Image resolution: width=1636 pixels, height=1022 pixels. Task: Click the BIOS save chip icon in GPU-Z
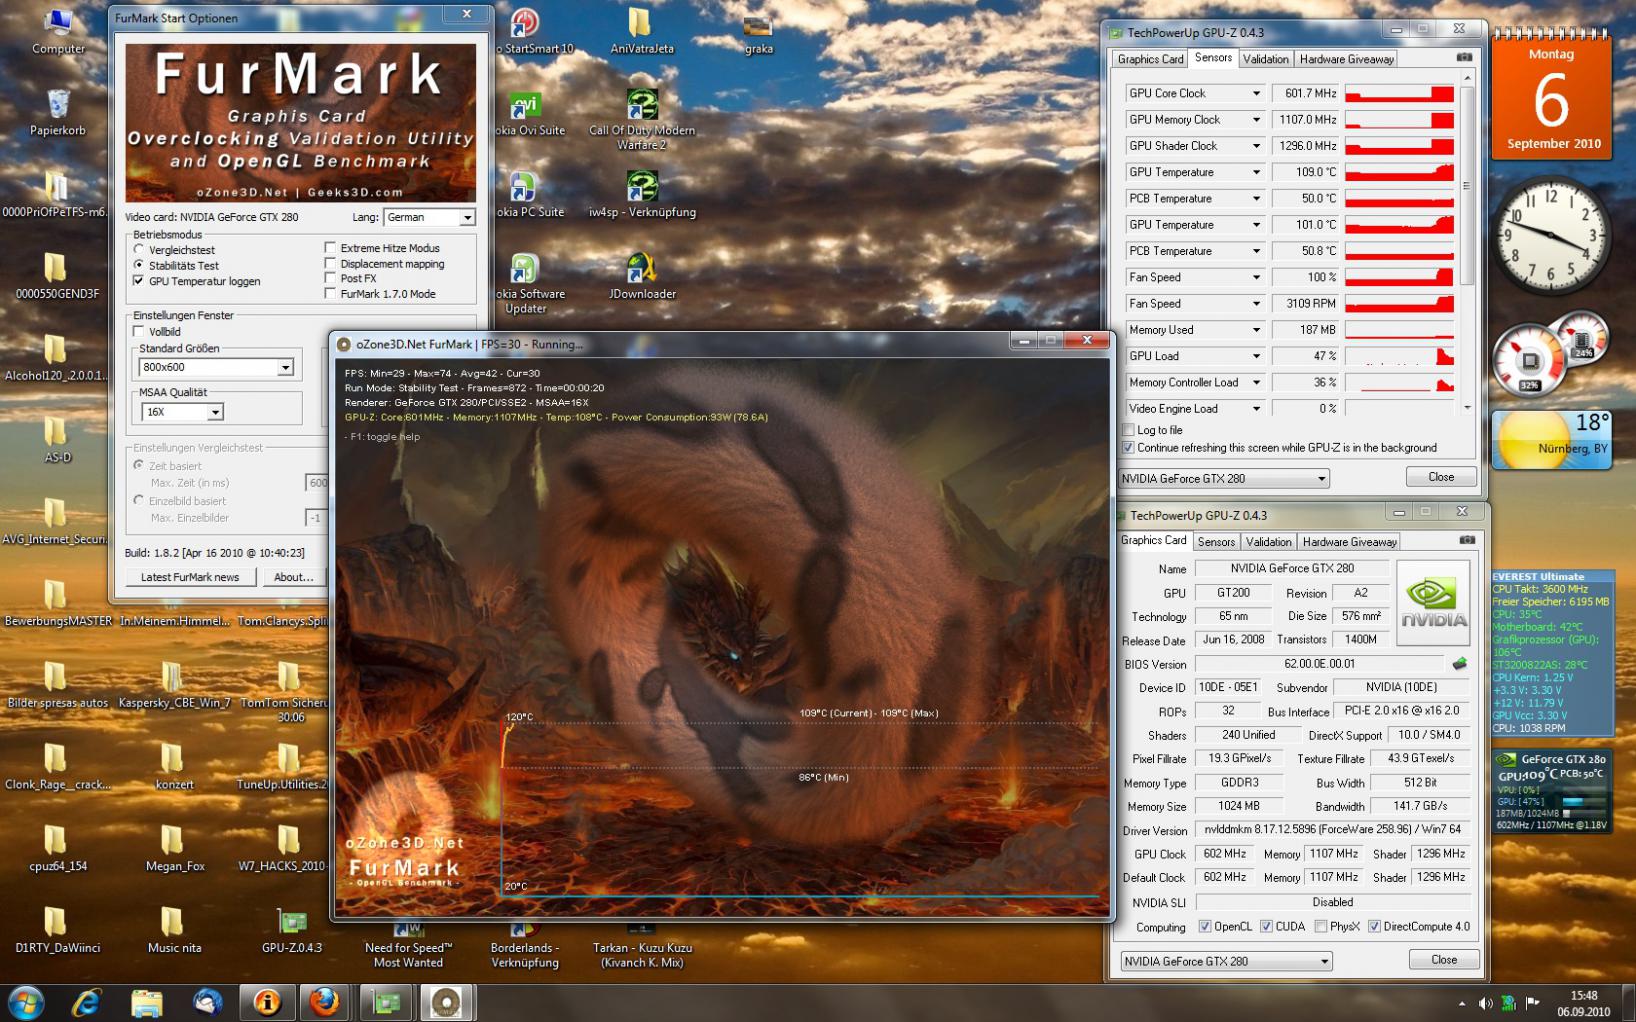[1460, 663]
